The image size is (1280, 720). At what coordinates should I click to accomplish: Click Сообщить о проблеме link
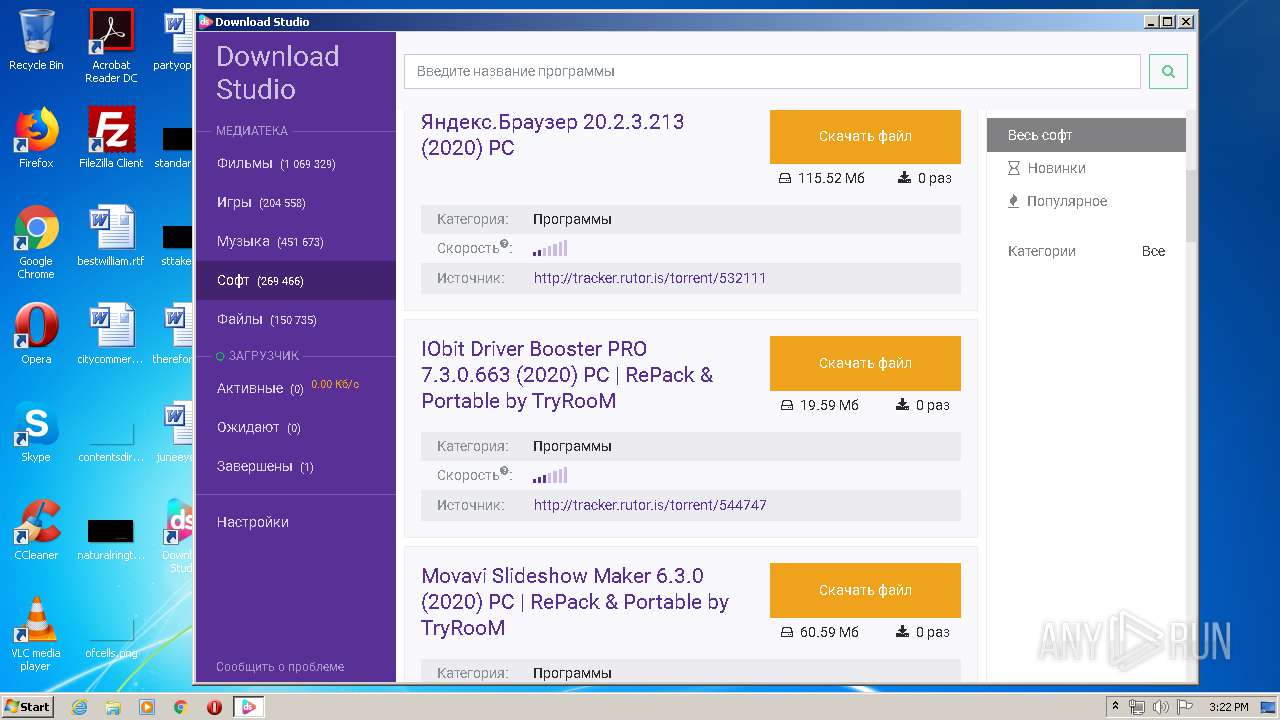click(280, 666)
